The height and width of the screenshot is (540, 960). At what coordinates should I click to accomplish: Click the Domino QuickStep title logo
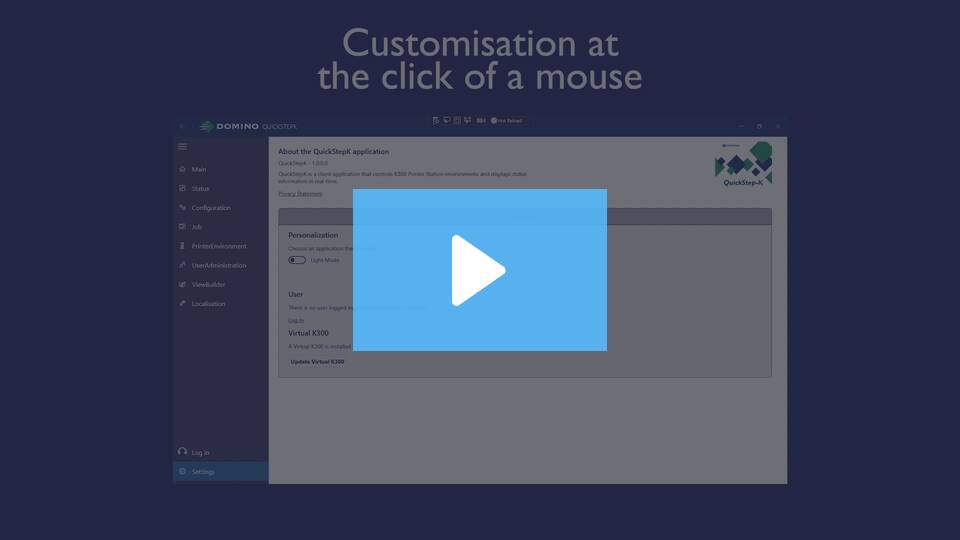coord(248,126)
